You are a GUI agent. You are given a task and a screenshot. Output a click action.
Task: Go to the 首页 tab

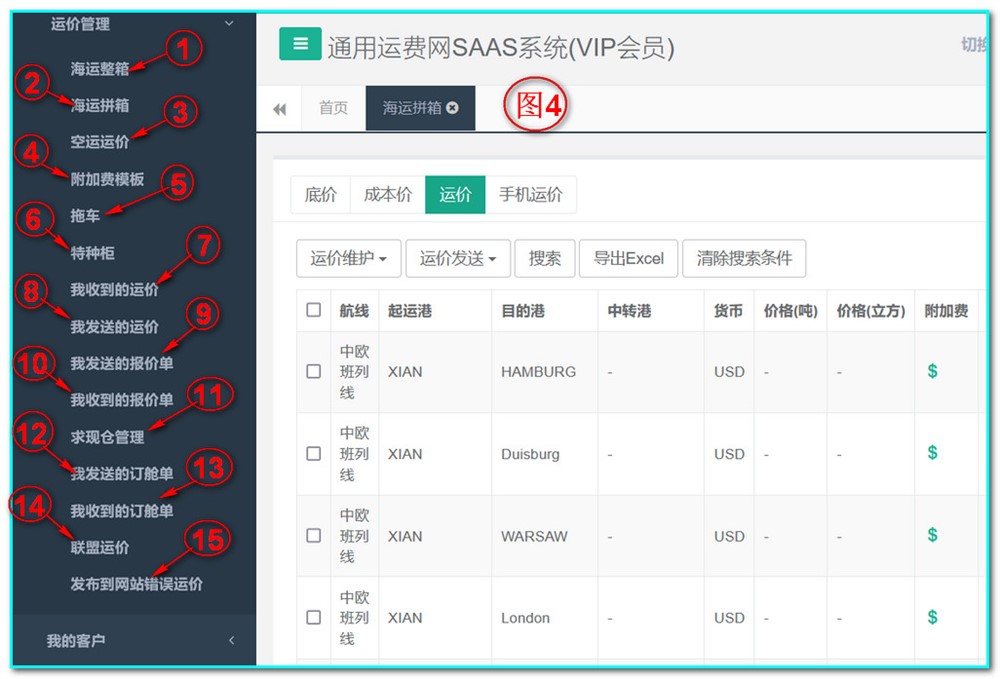(x=333, y=108)
